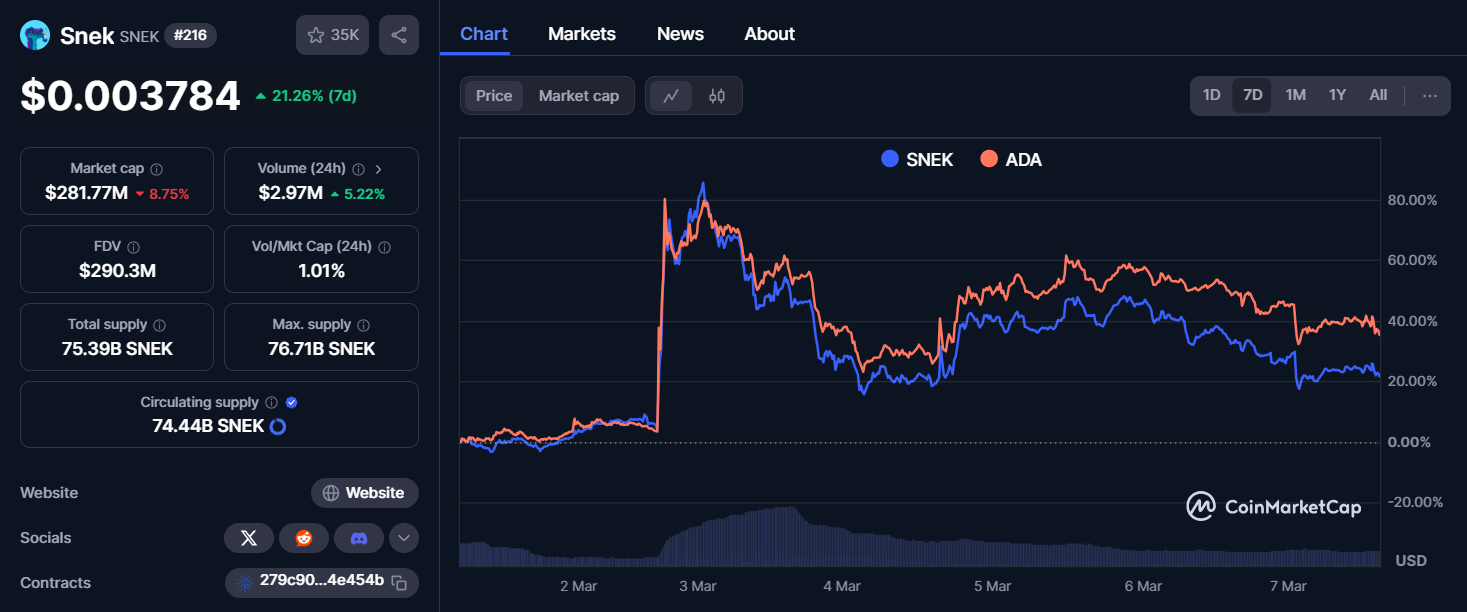The image size is (1467, 612).
Task: Open the chart more options ellipsis
Action: pyautogui.click(x=1430, y=96)
